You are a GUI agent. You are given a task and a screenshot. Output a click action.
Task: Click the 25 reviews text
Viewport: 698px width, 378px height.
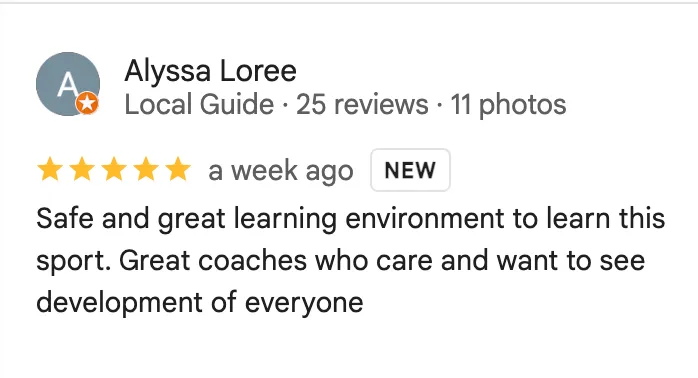[362, 104]
